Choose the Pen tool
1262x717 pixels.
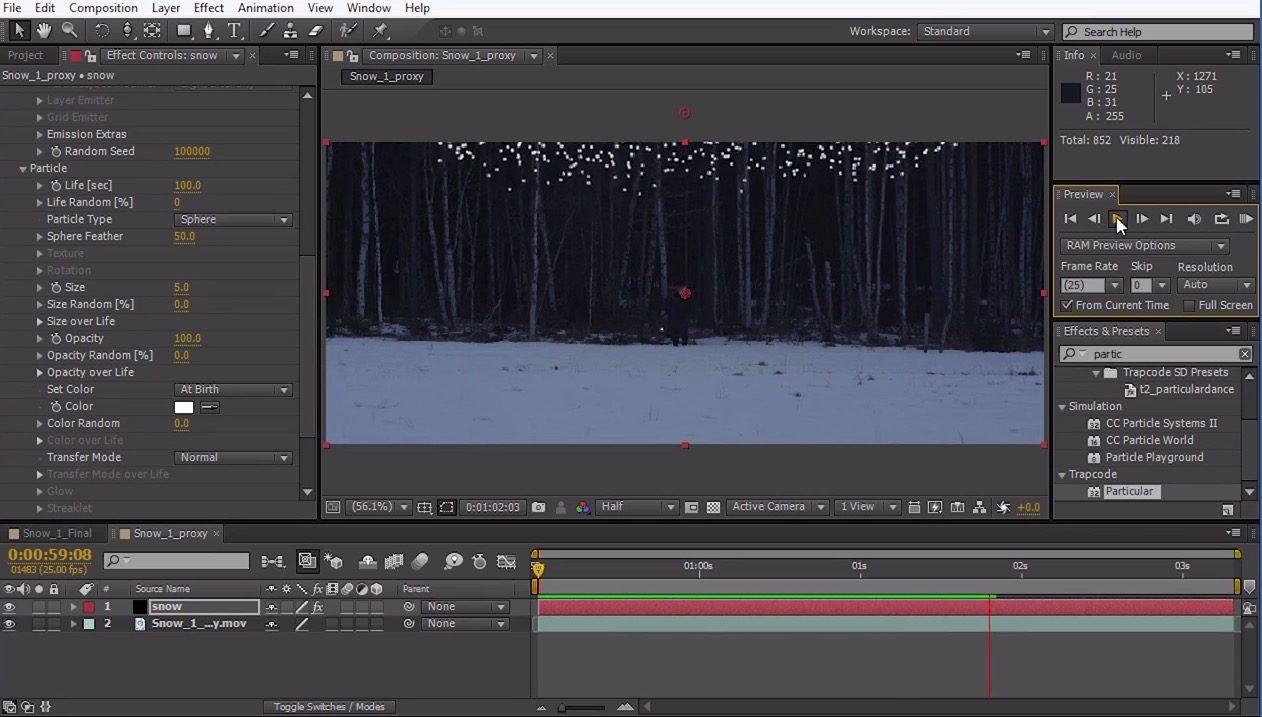click(x=209, y=30)
